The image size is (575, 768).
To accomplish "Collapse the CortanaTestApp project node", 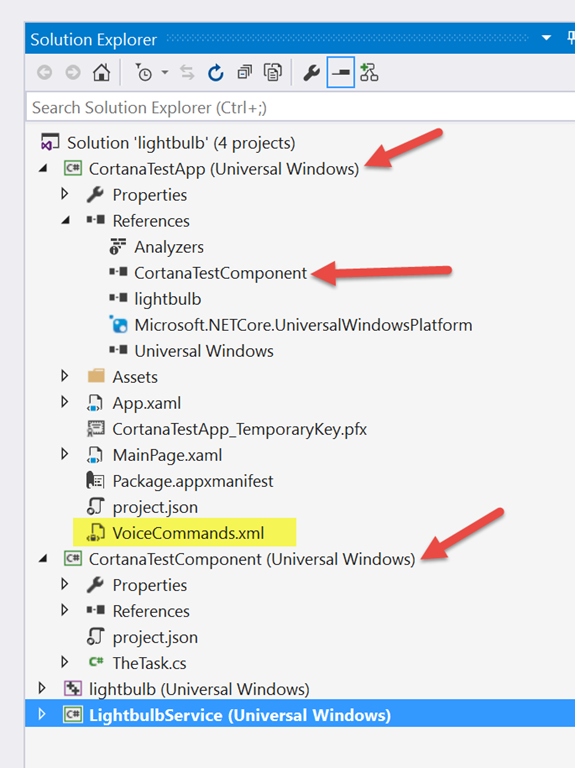I will point(44,168).
